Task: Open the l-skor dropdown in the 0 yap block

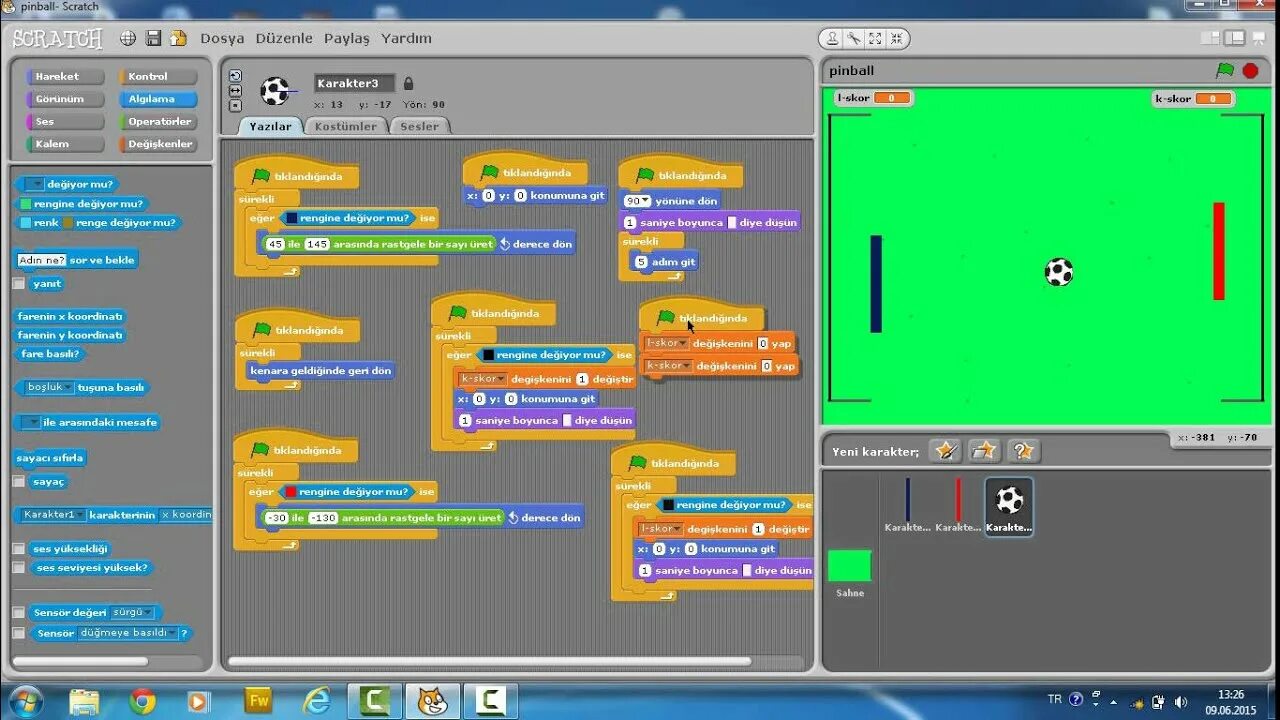Action: (667, 343)
